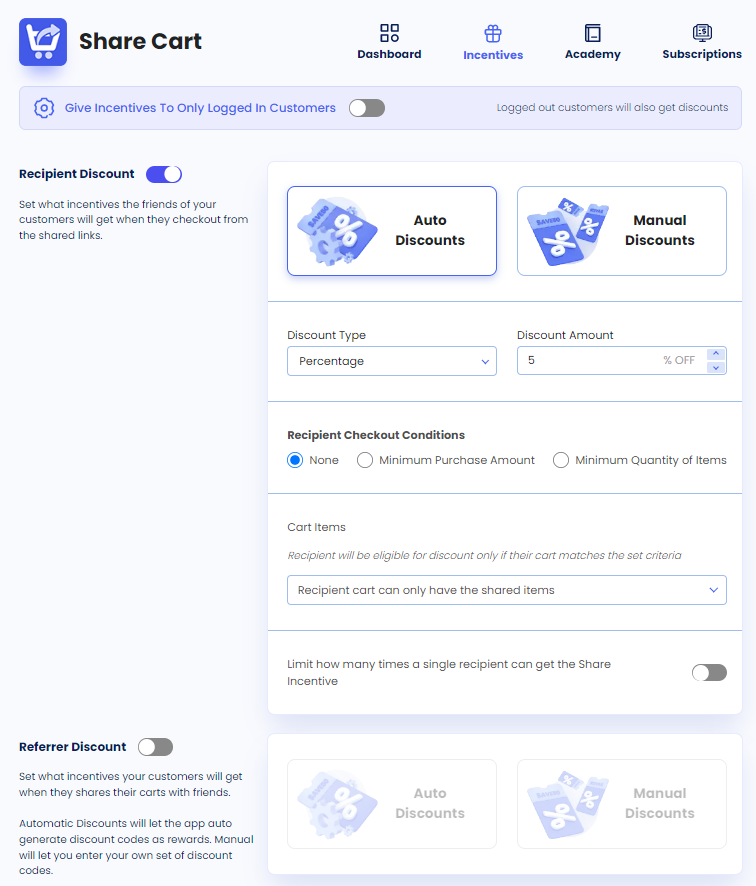Enable the Referrer Discount toggle
This screenshot has width=756, height=886.
coord(155,747)
